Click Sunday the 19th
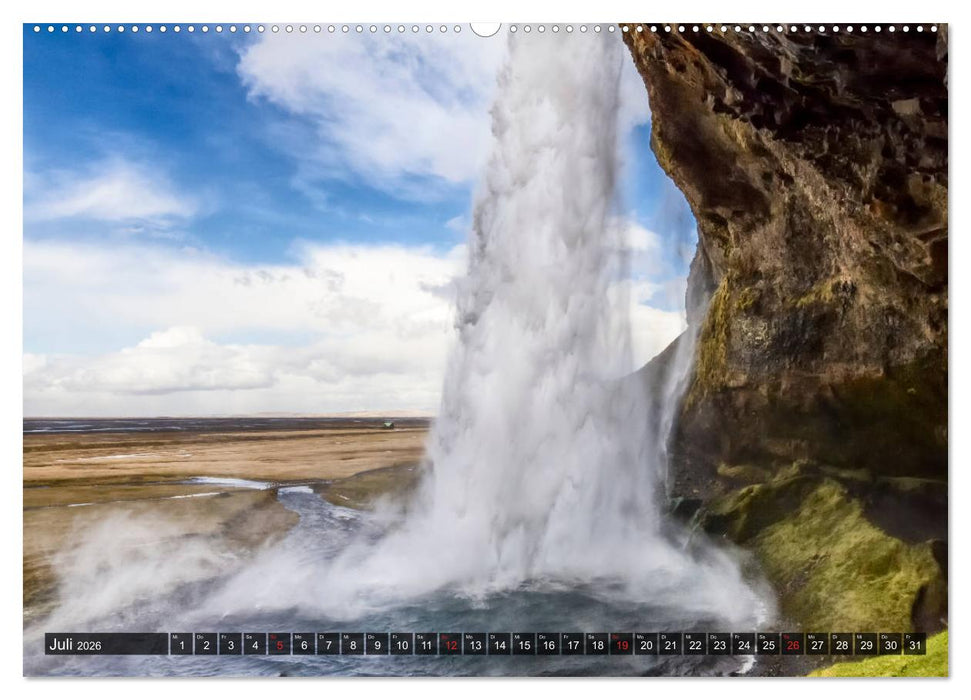 [x=625, y=645]
